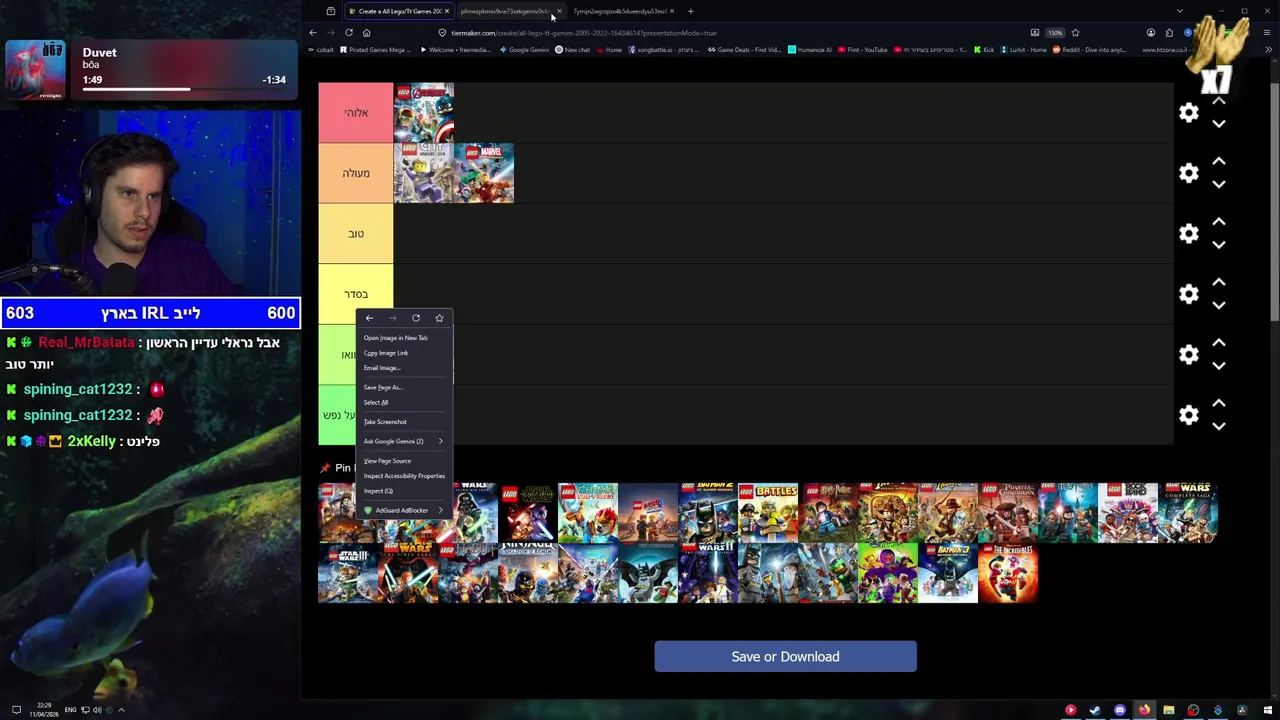Screen dimensions: 1280x720
Task: Move the טוב tier row up
Action: 1219,222
